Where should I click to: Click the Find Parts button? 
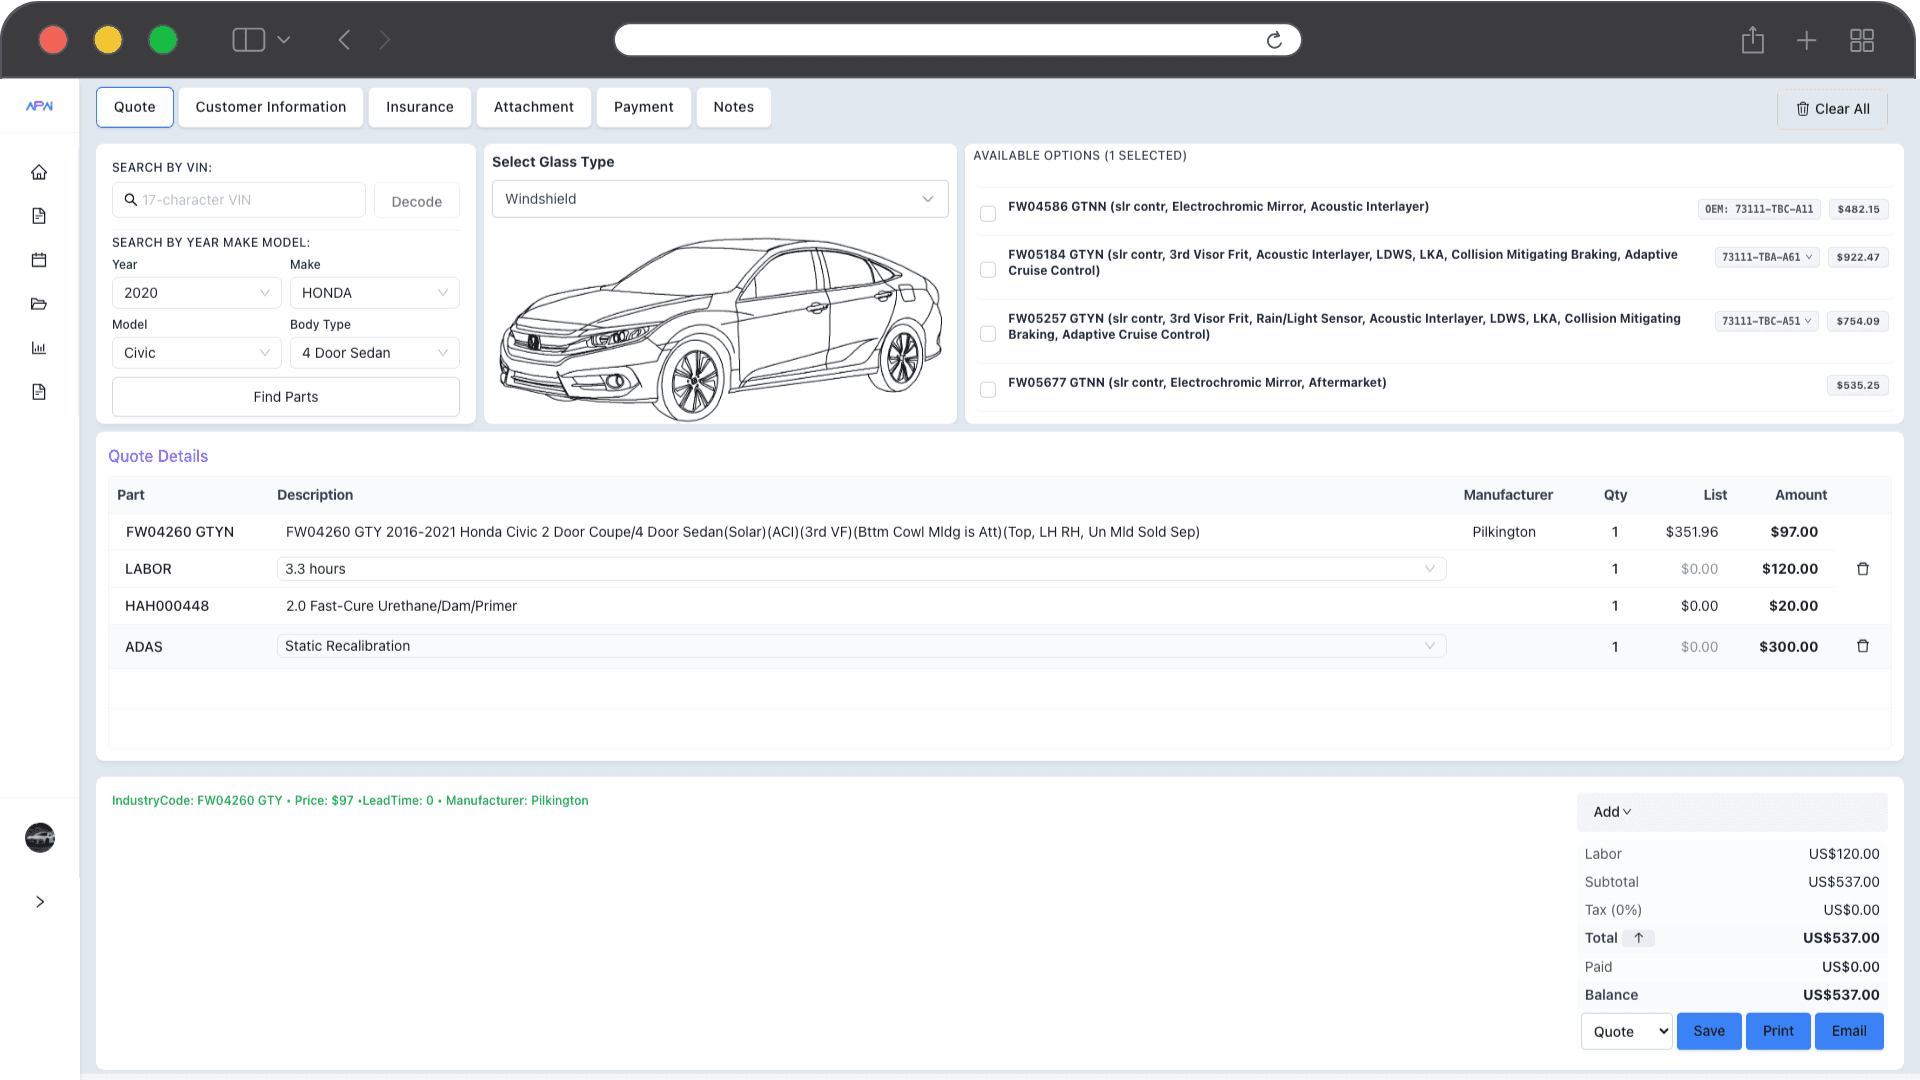click(286, 397)
